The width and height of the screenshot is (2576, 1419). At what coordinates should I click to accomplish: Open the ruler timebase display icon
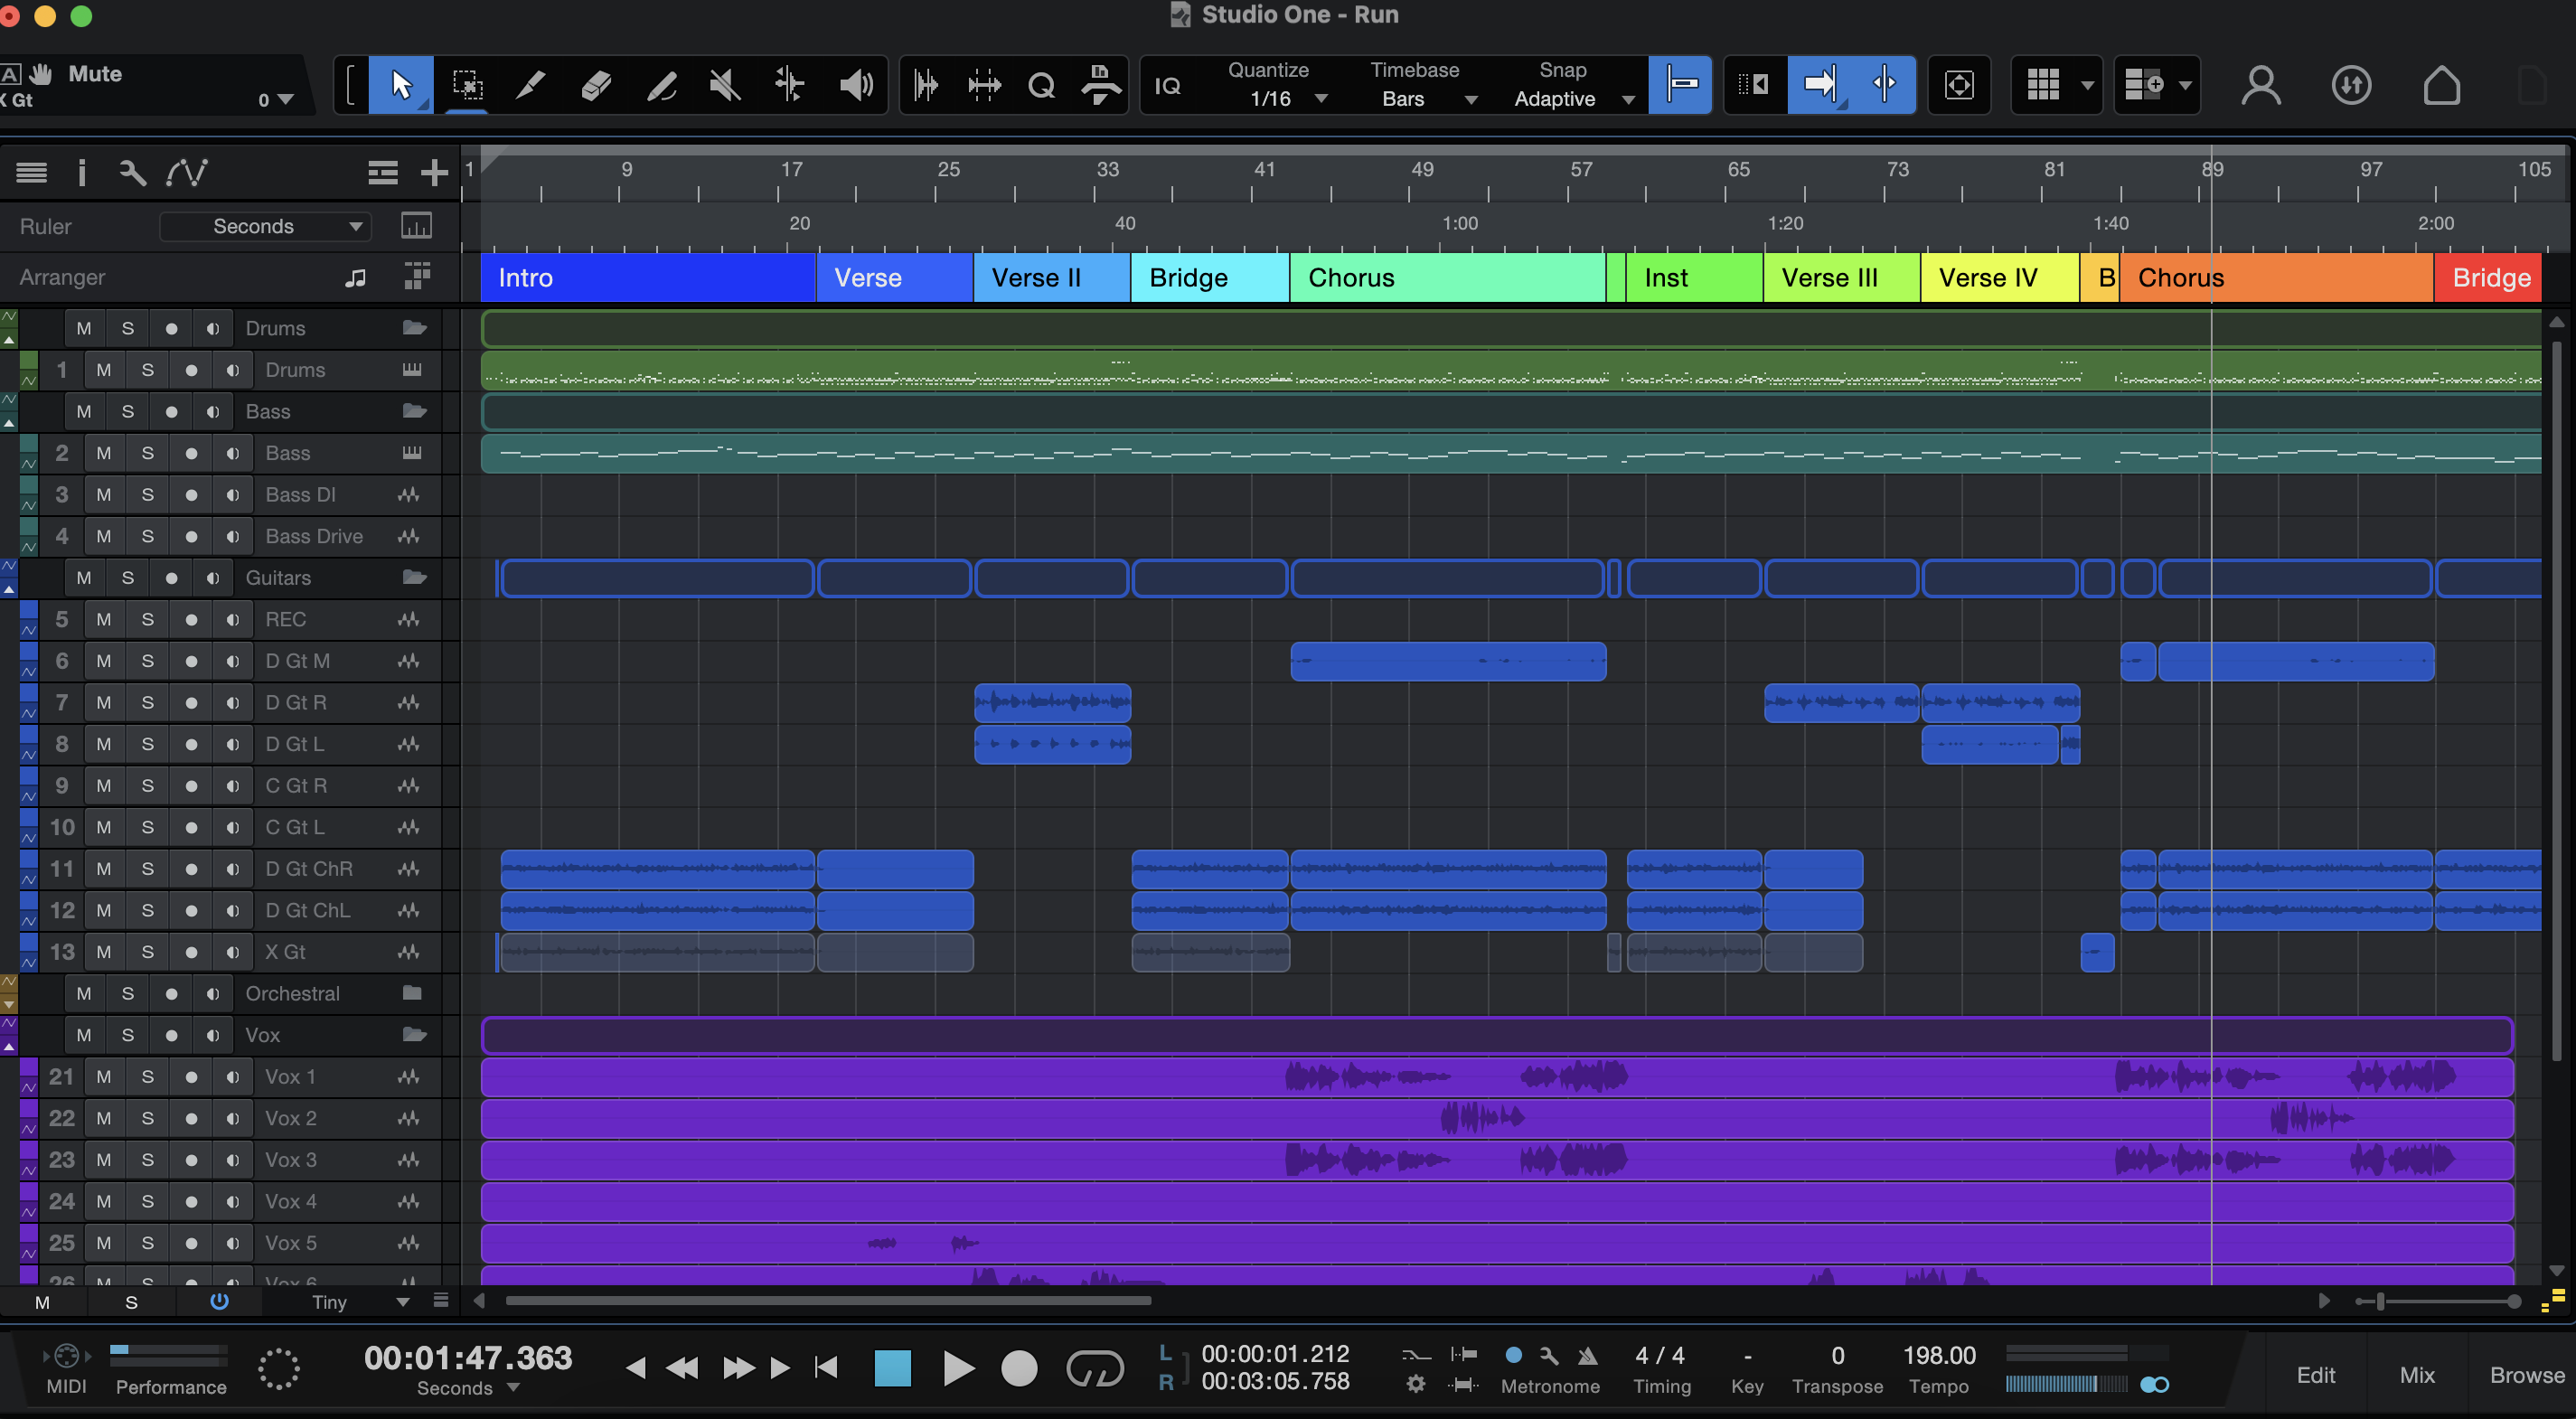[x=415, y=226]
